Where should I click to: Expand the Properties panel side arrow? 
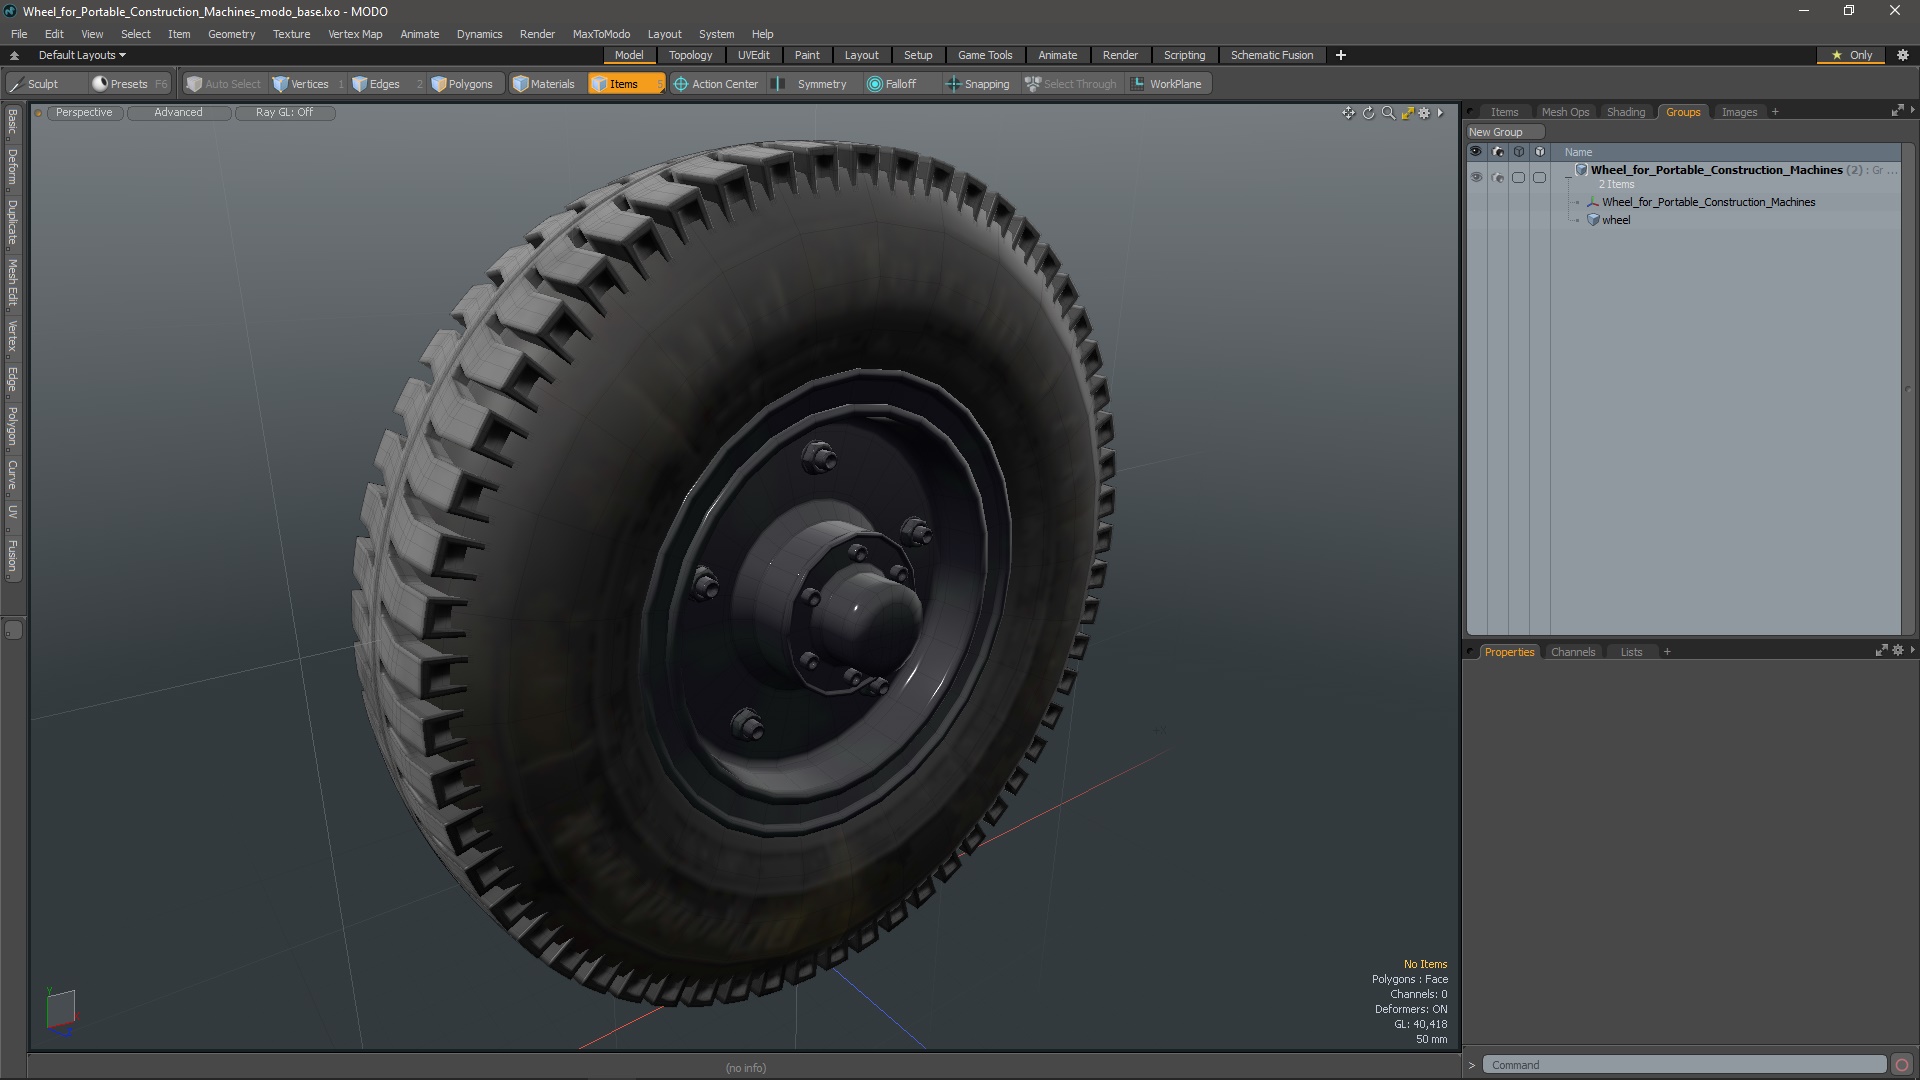point(1912,650)
